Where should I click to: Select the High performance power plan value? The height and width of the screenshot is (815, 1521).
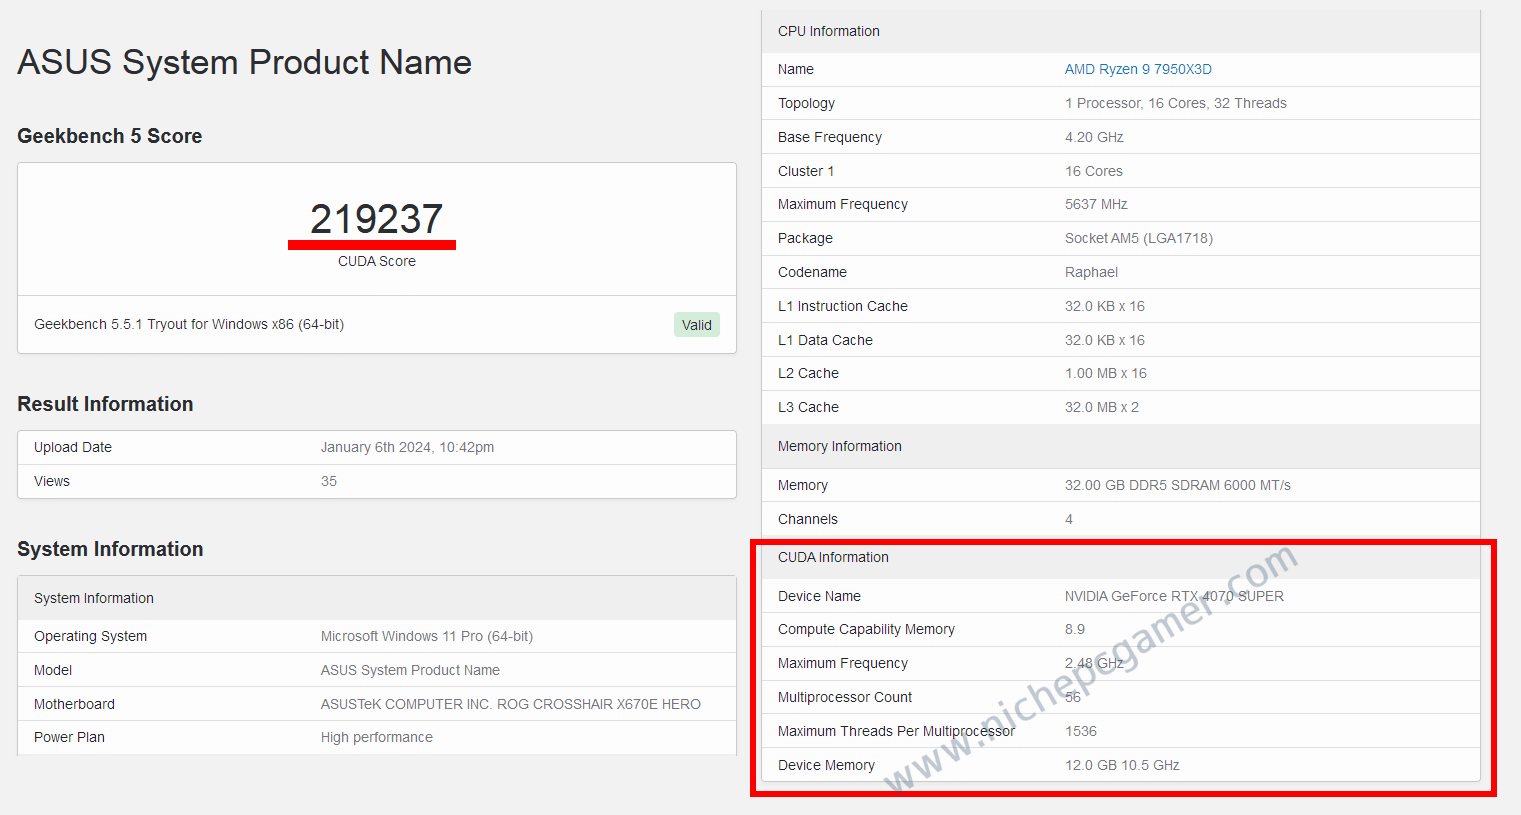tap(376, 737)
